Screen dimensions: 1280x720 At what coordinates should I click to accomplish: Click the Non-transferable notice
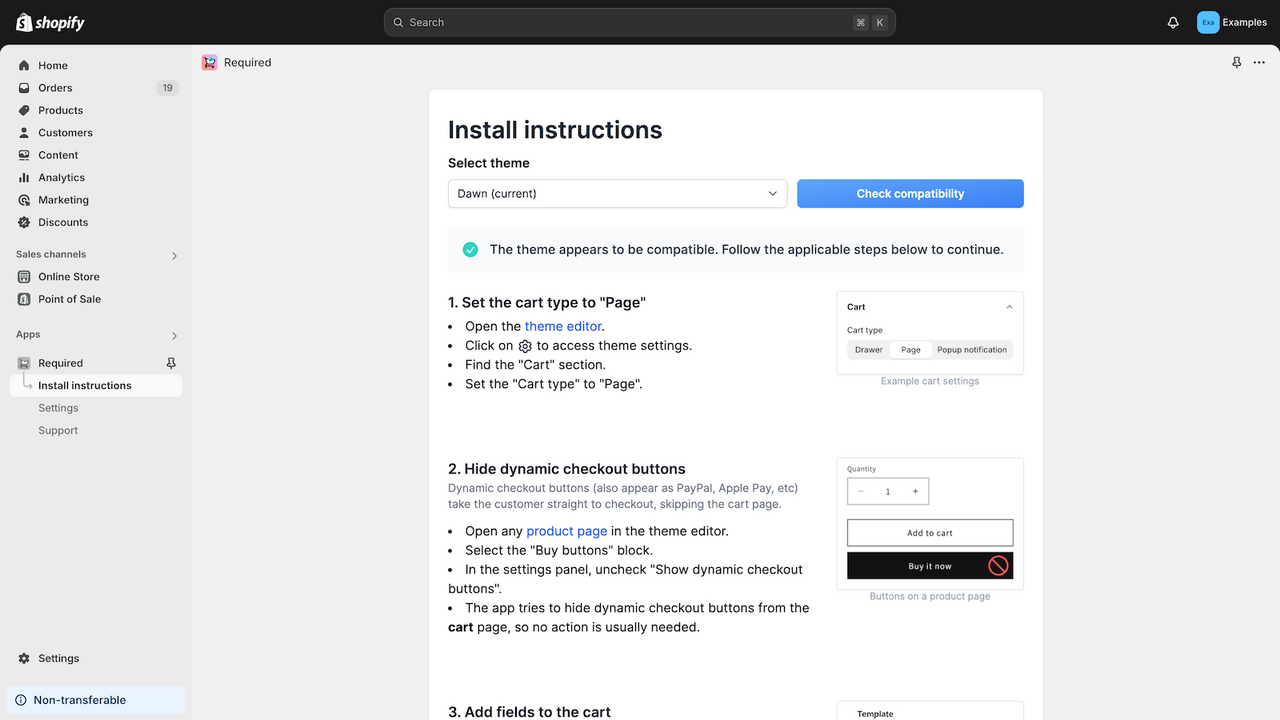96,700
